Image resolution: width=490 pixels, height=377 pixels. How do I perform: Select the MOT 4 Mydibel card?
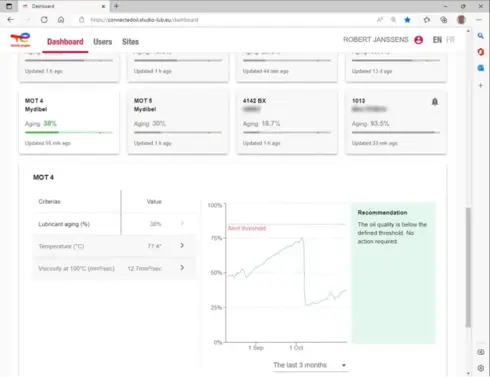(x=69, y=122)
